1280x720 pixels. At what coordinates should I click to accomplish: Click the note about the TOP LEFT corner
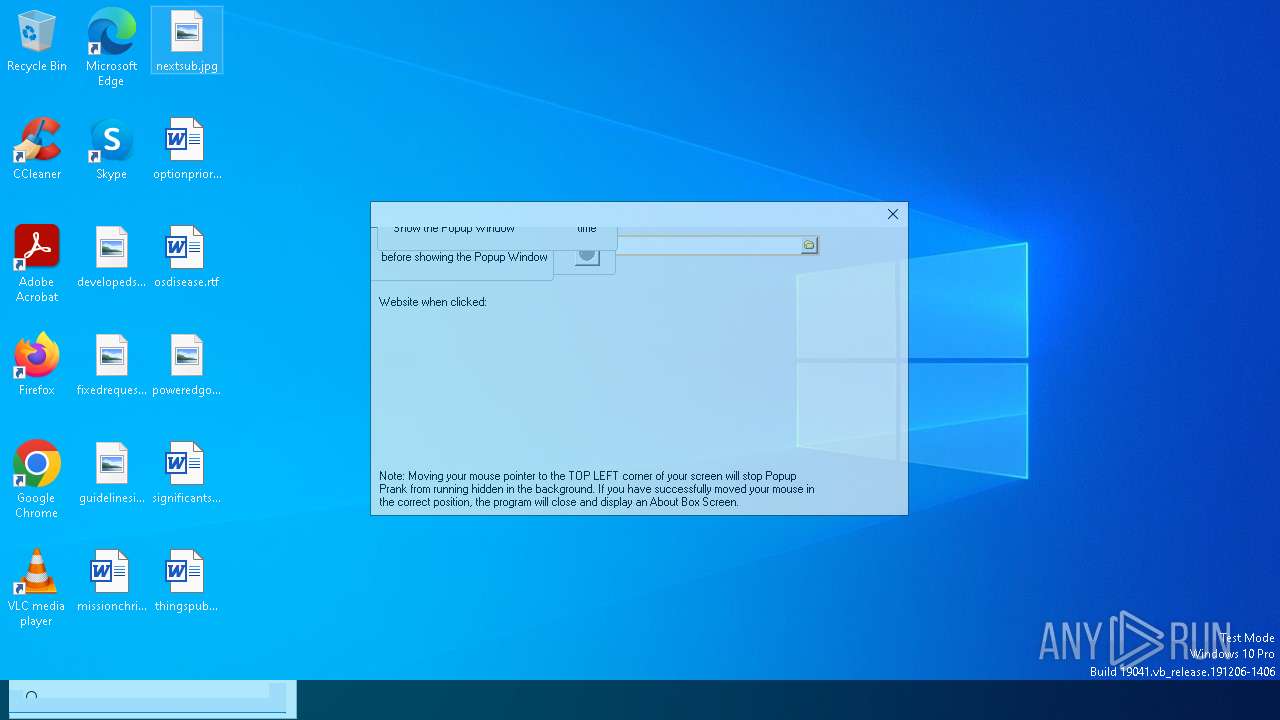(597, 489)
